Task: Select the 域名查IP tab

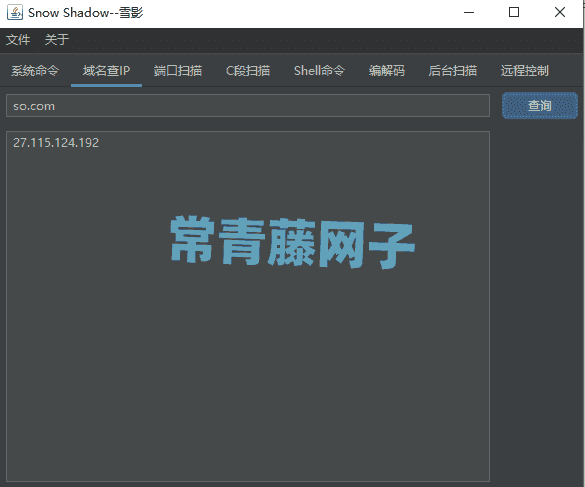Action: pos(106,71)
